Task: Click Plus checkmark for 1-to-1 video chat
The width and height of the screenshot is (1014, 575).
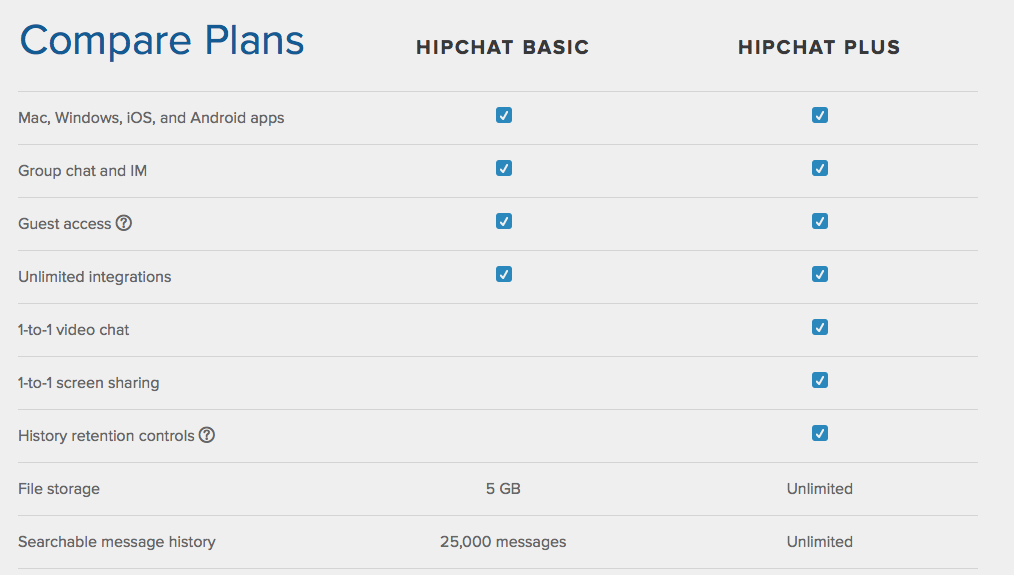Action: (x=819, y=327)
